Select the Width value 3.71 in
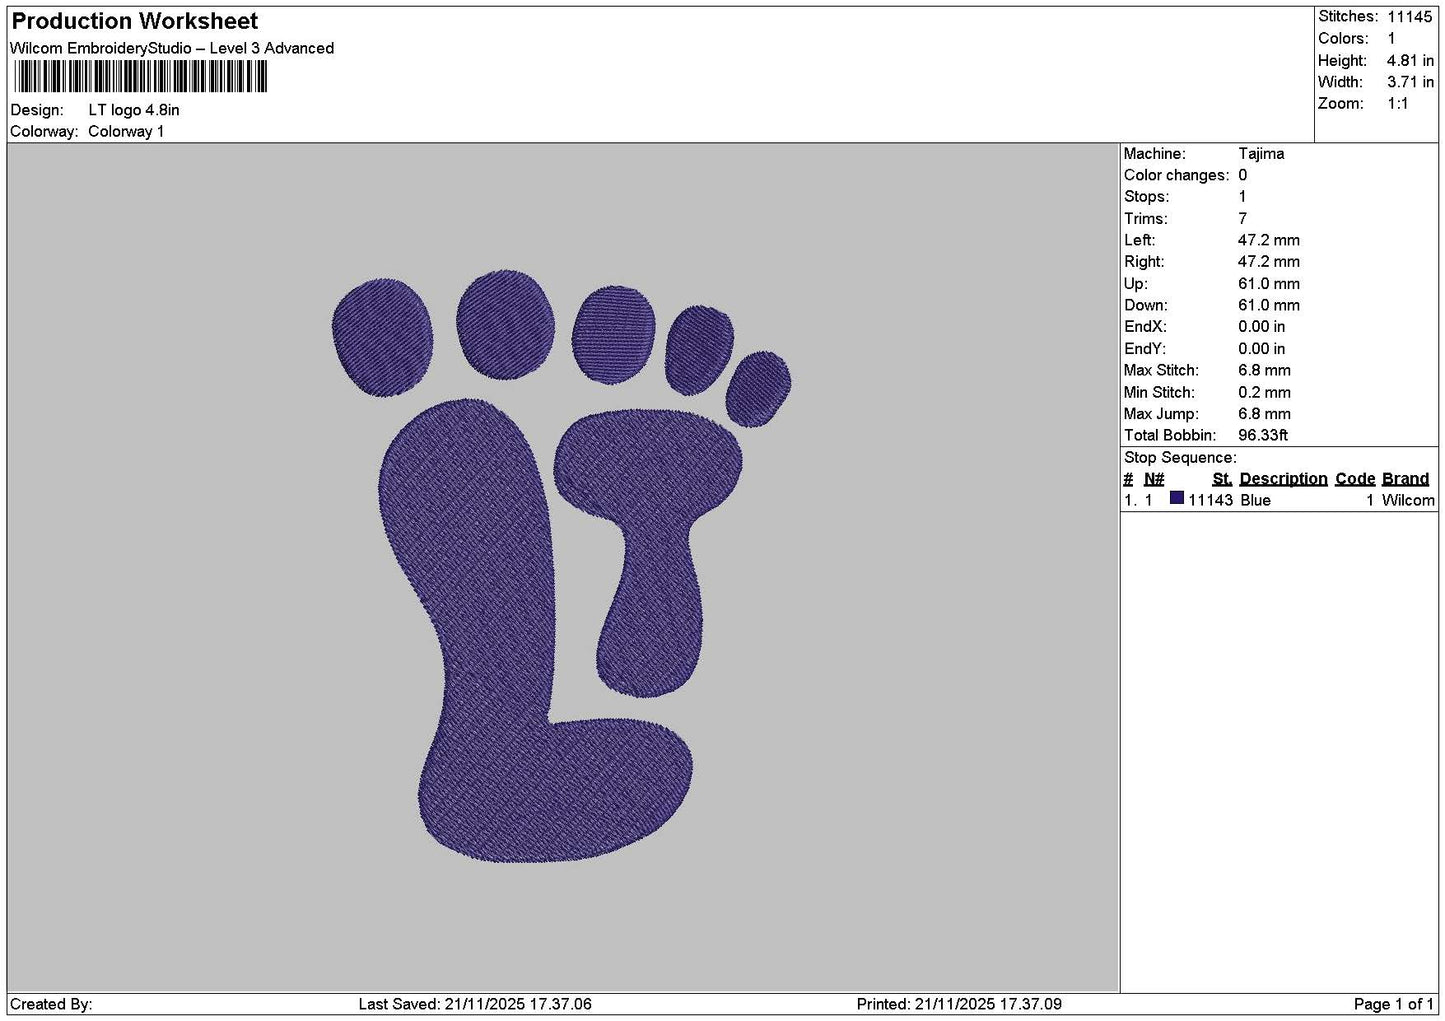The image size is (1445, 1021). (1410, 82)
